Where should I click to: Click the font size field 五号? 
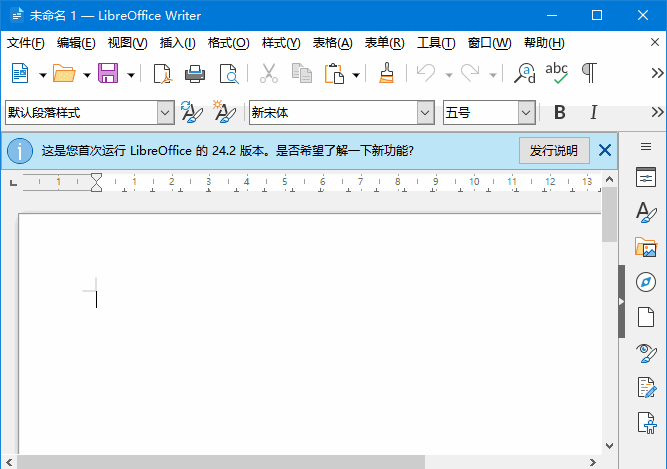tap(481, 113)
